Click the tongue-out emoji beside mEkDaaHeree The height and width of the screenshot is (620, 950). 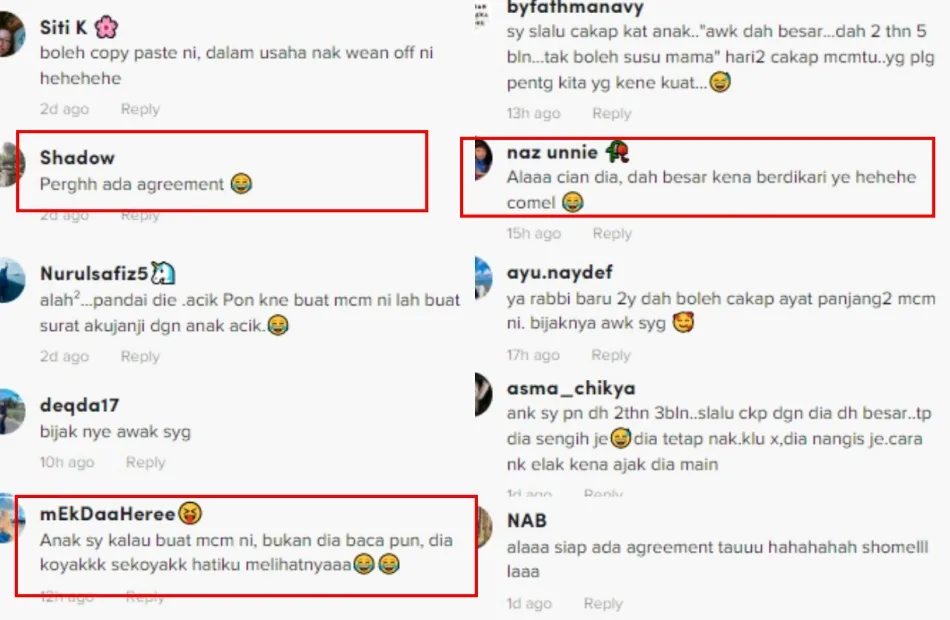coord(190,513)
